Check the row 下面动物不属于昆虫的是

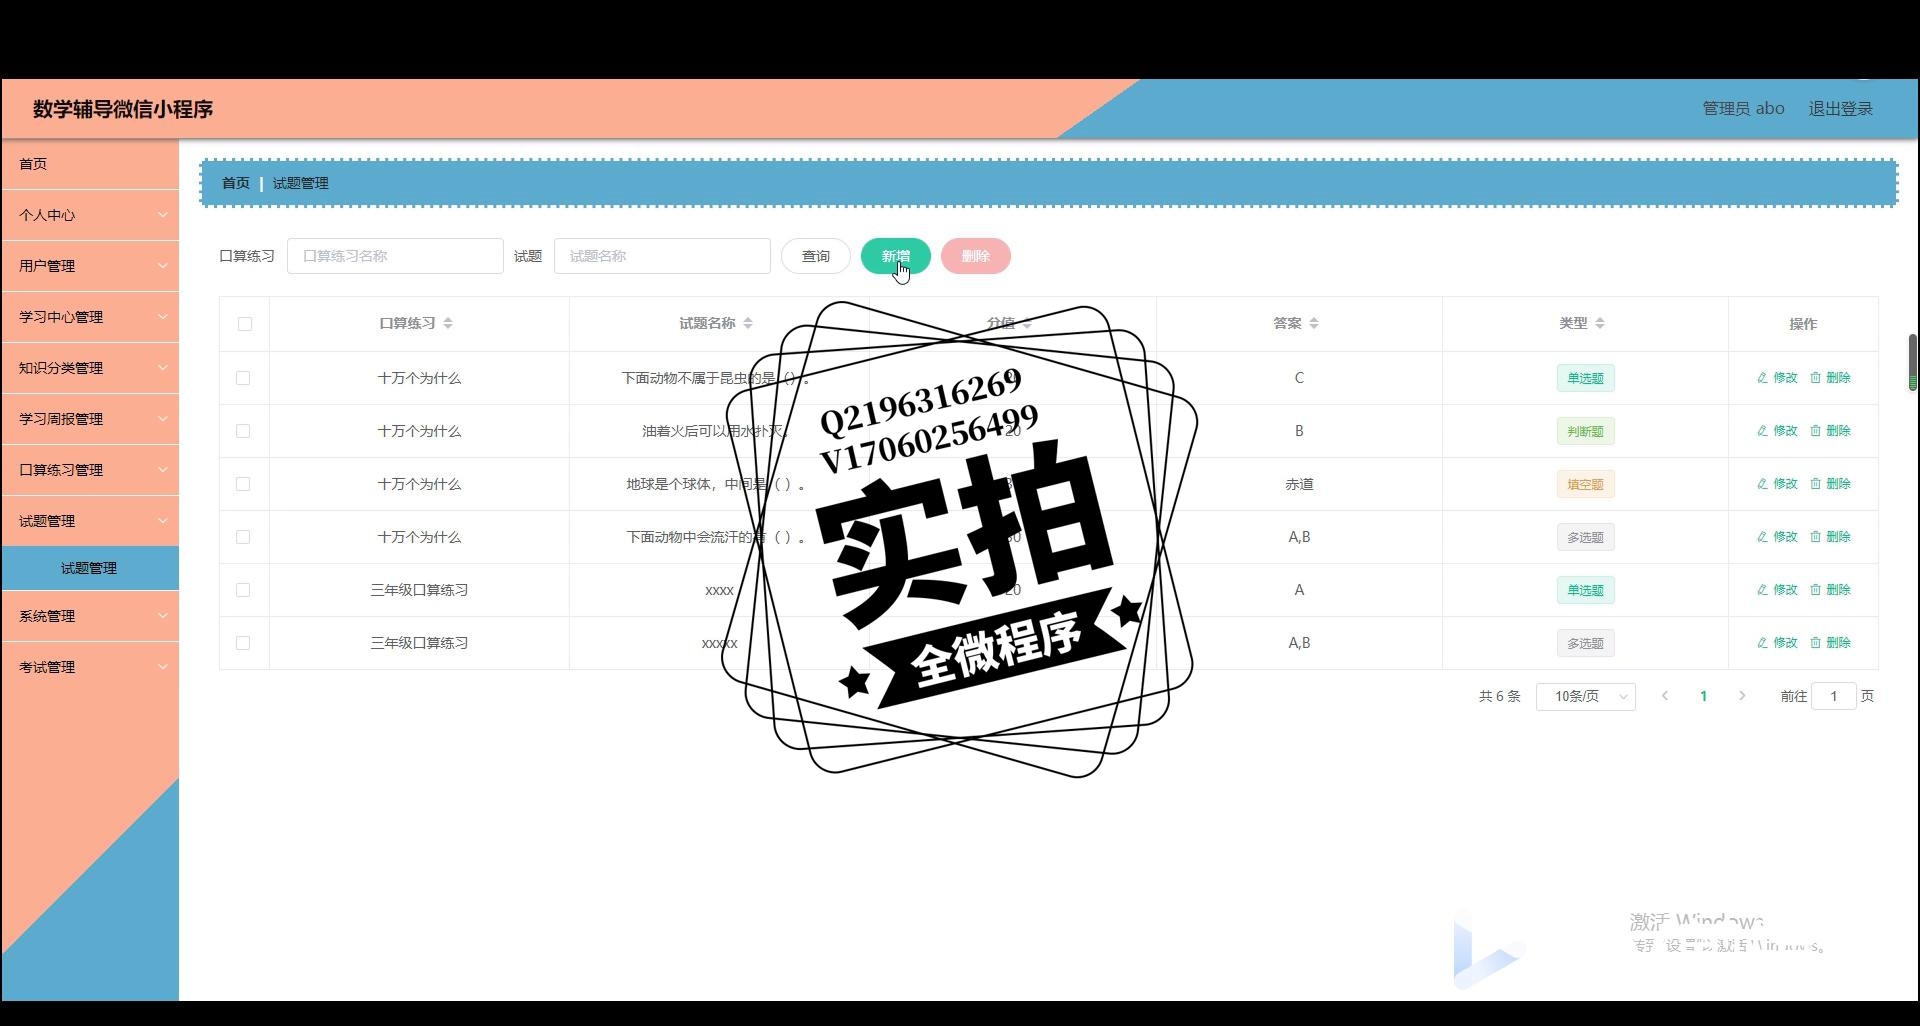[243, 378]
